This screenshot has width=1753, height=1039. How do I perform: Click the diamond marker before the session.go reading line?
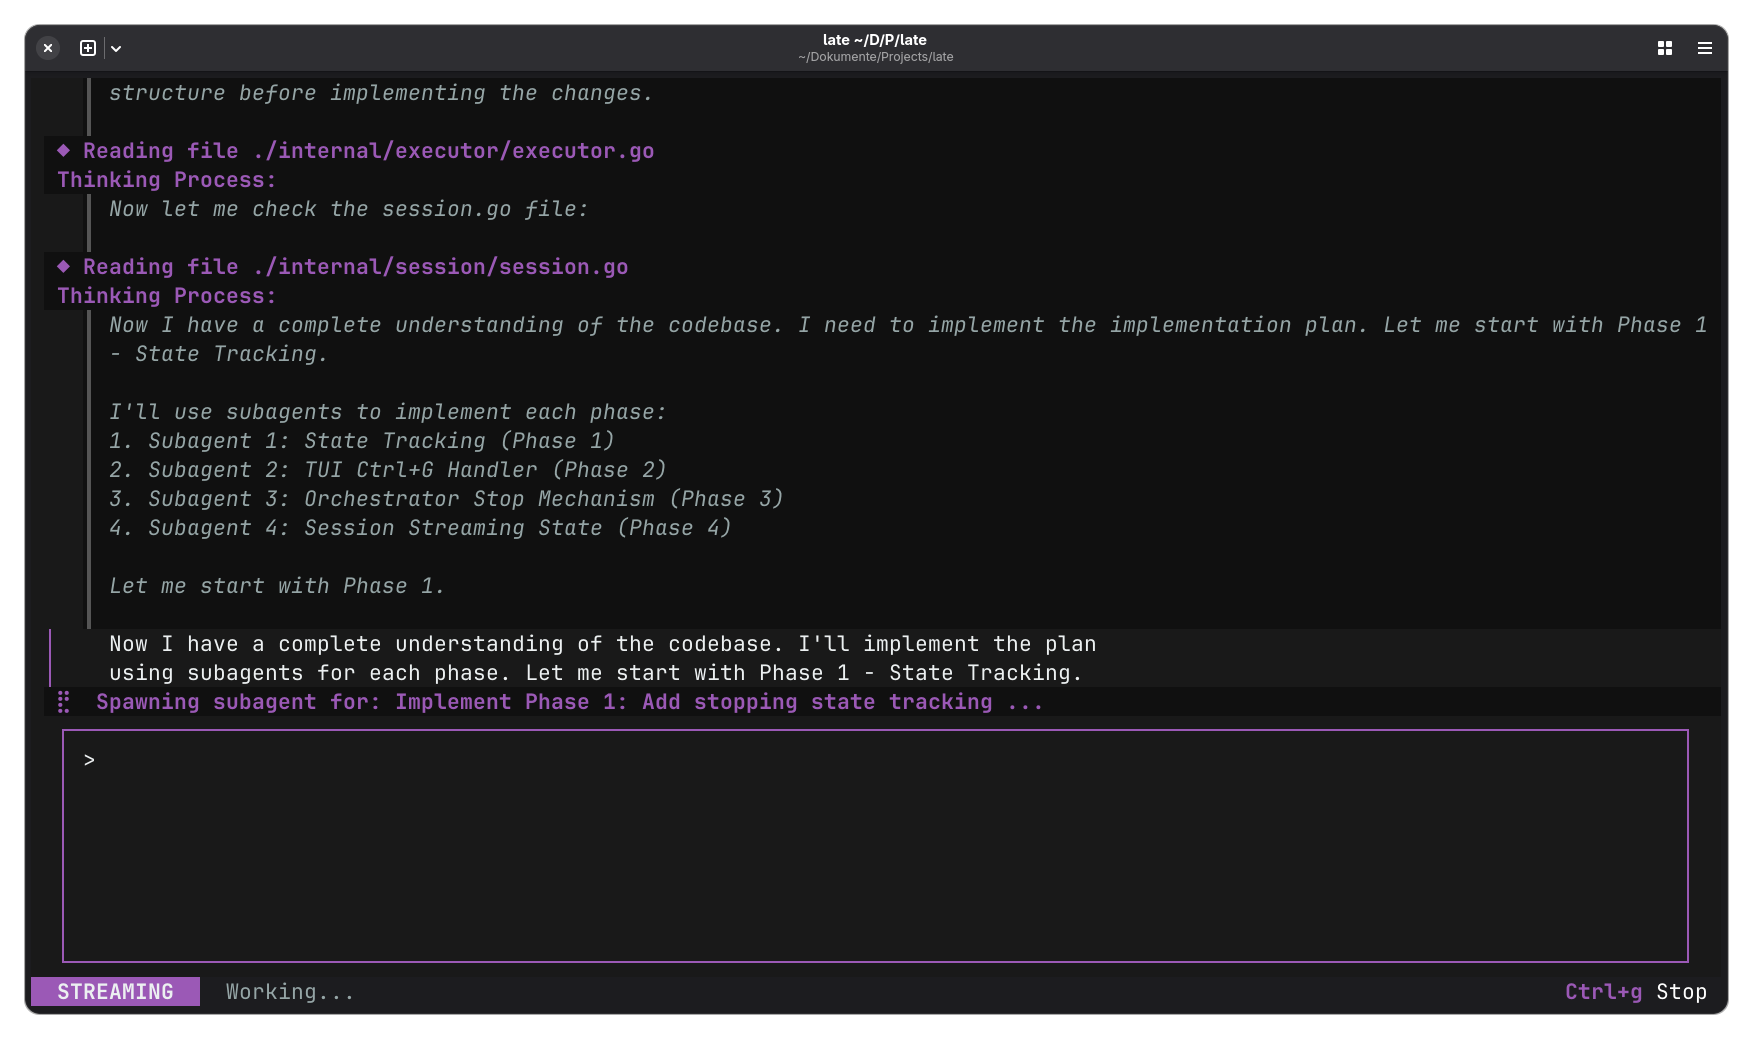(x=63, y=267)
